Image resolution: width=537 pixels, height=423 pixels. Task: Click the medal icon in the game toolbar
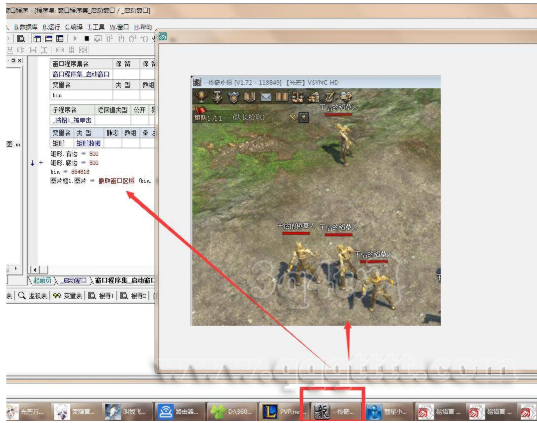217,97
